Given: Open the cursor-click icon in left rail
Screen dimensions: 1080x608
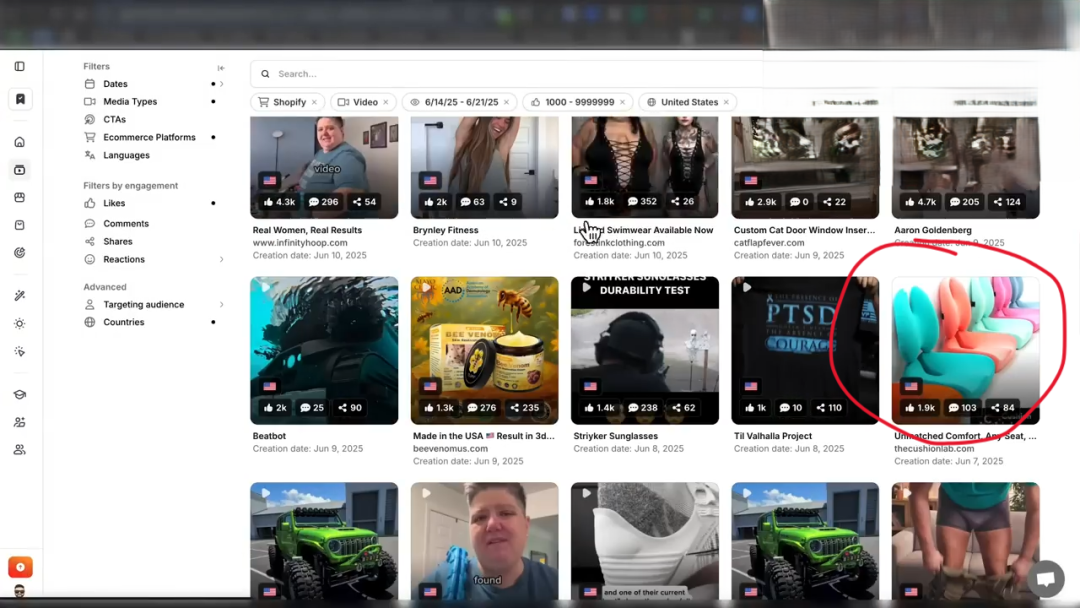Looking at the screenshot, I should (19, 352).
